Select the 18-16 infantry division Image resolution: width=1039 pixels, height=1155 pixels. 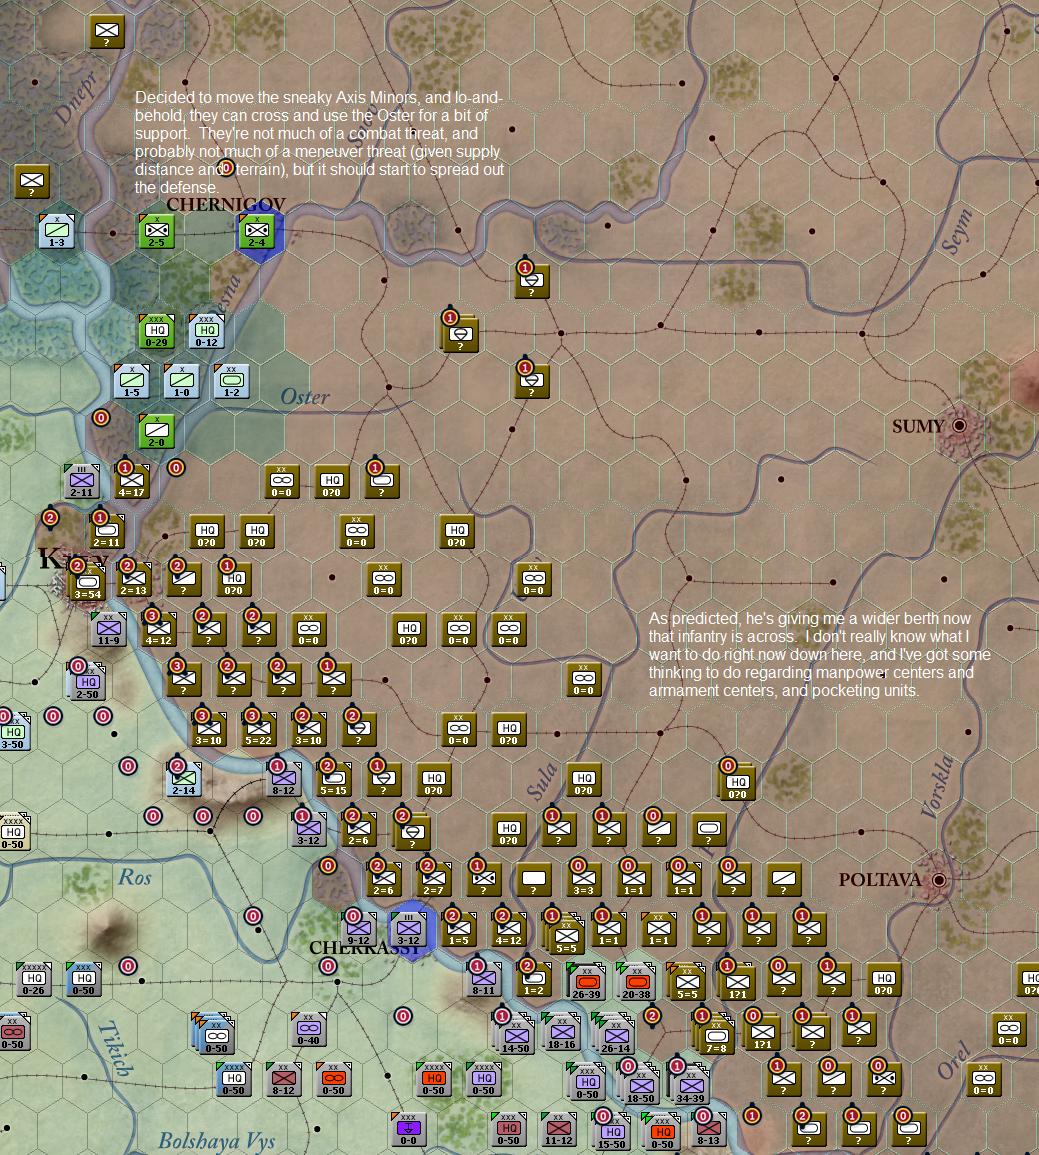coord(561,1031)
